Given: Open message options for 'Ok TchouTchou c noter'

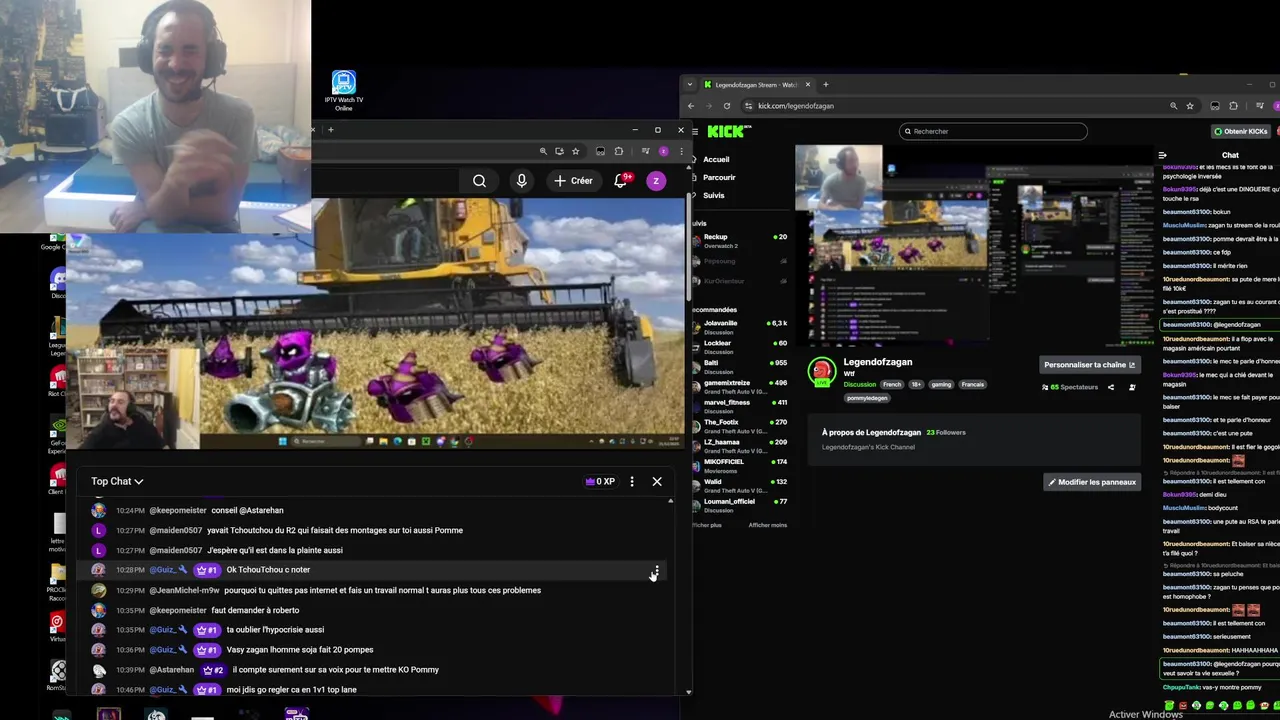Looking at the screenshot, I should point(656,571).
